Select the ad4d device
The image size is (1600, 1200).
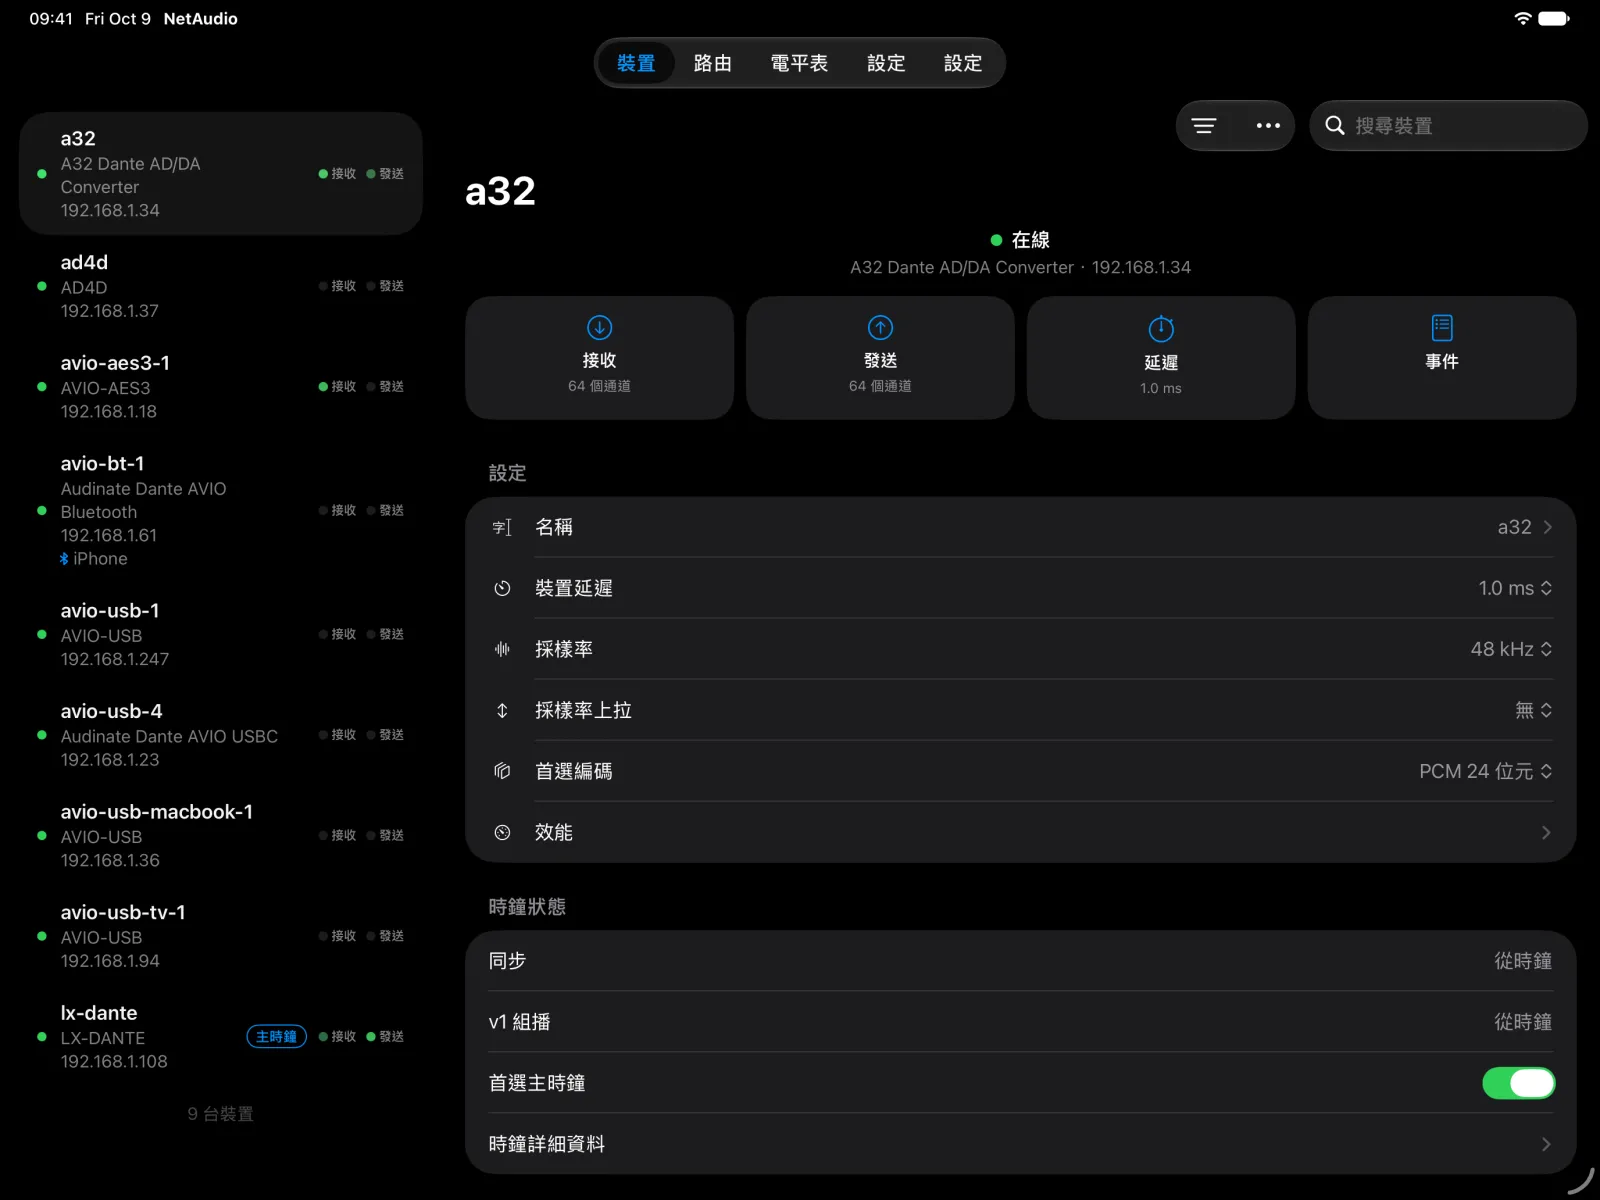click(221, 286)
